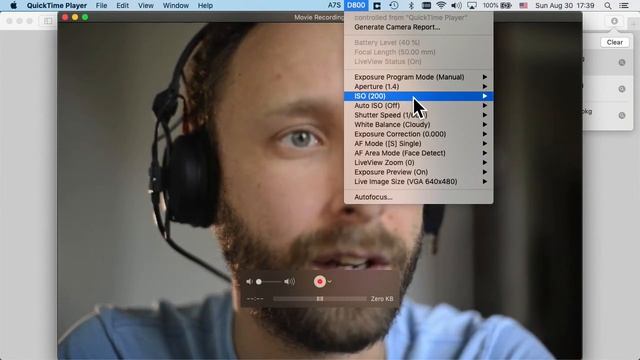Open the Help menu
The image size is (640, 360).
click(x=205, y=5)
